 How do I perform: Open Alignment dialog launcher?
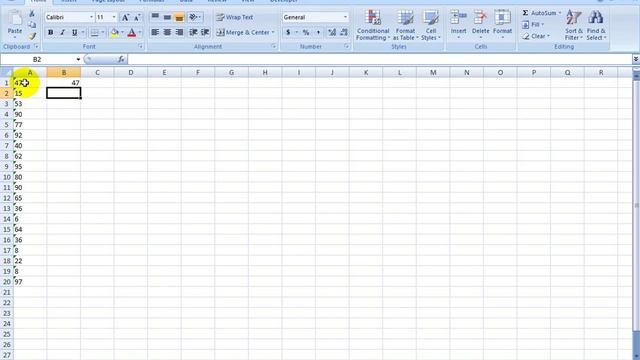click(273, 47)
